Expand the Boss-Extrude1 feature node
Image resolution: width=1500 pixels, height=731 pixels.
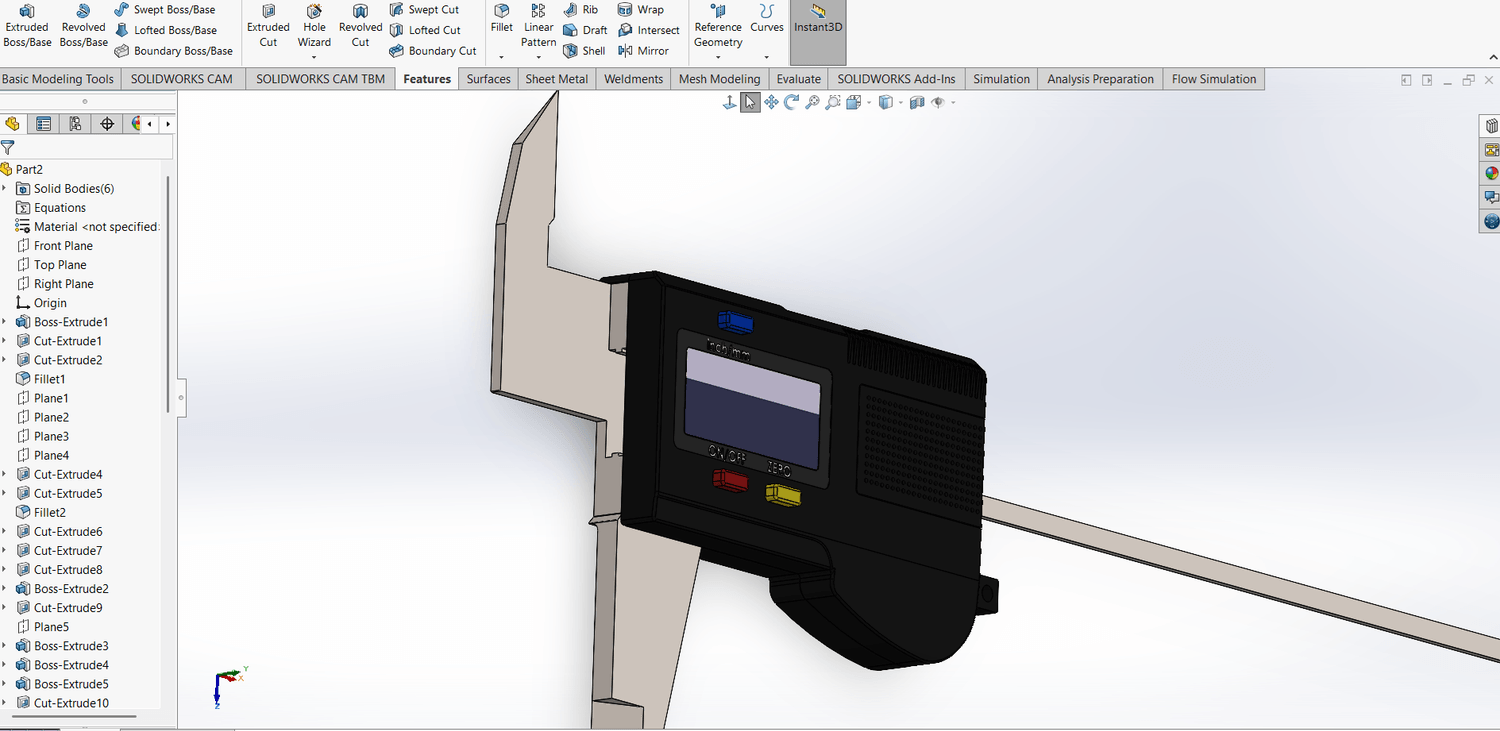point(5,322)
